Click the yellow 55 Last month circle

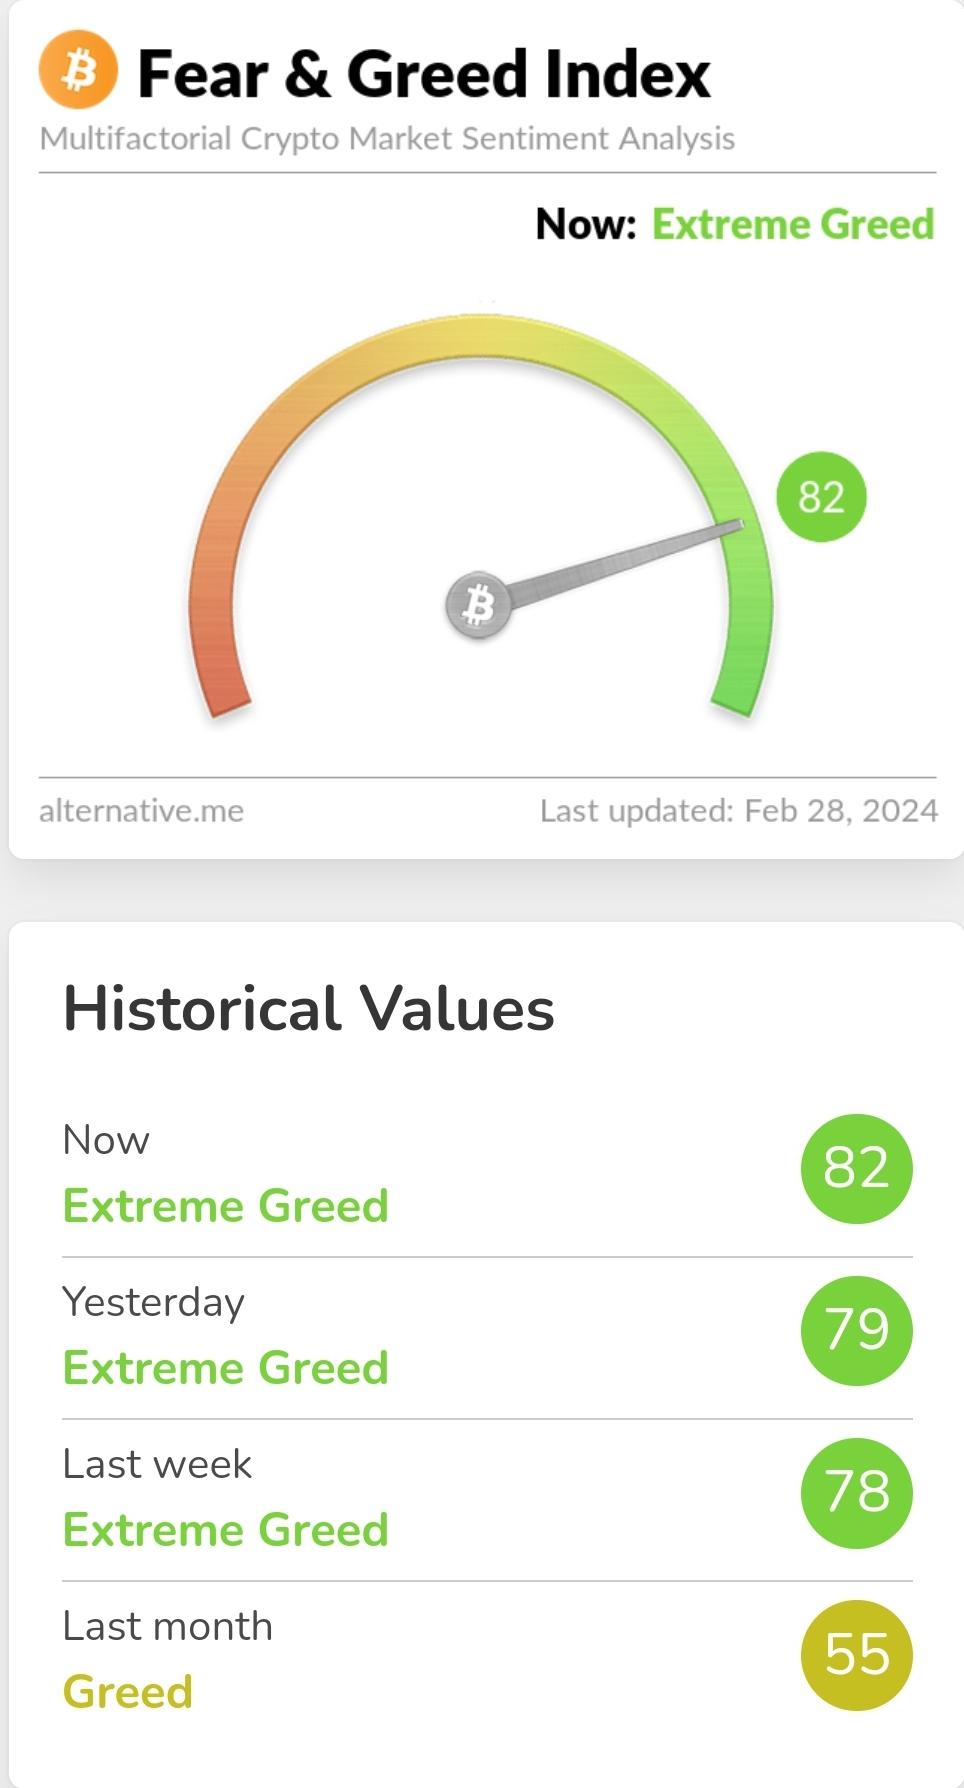(857, 1654)
